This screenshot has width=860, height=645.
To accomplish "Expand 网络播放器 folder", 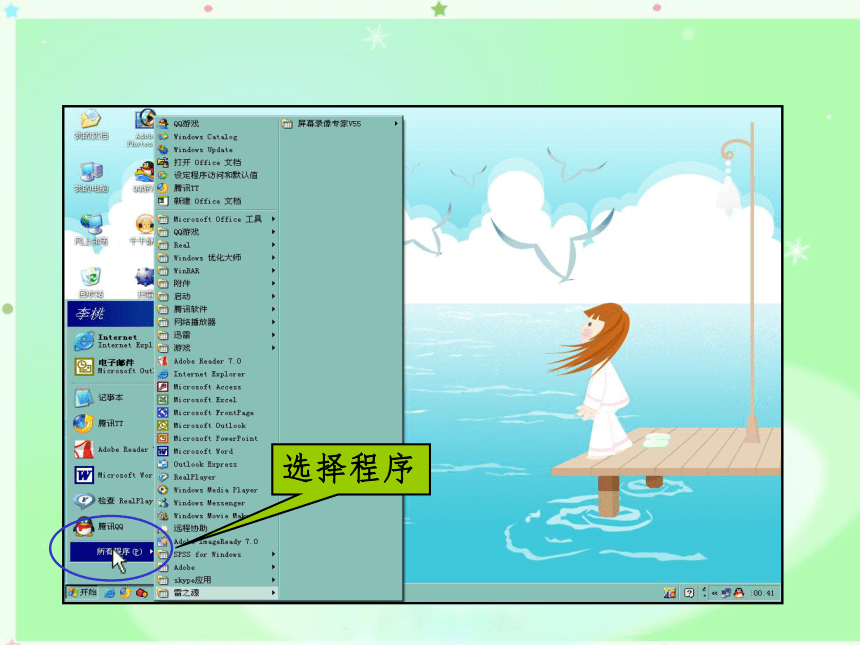I will [x=217, y=322].
